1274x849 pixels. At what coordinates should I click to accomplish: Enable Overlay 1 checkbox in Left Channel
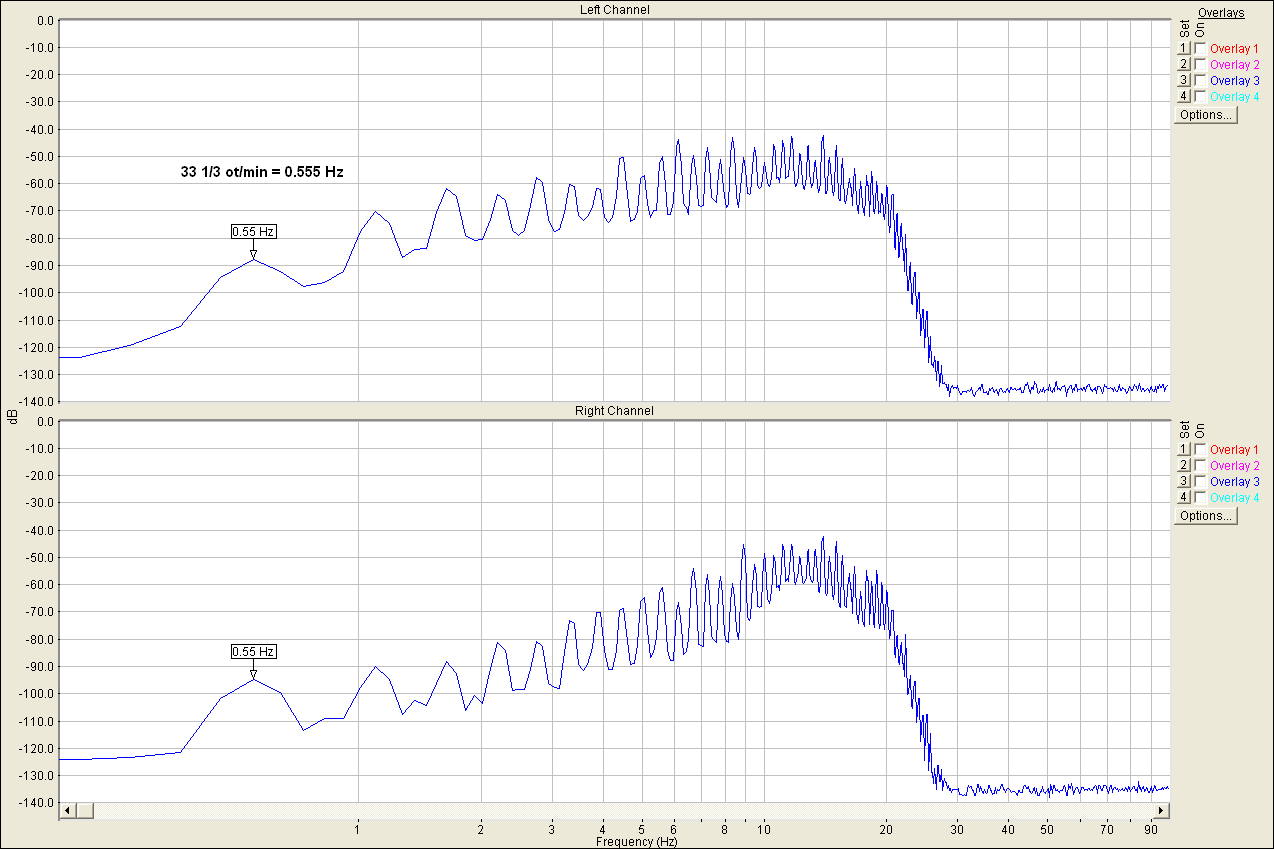(1200, 48)
